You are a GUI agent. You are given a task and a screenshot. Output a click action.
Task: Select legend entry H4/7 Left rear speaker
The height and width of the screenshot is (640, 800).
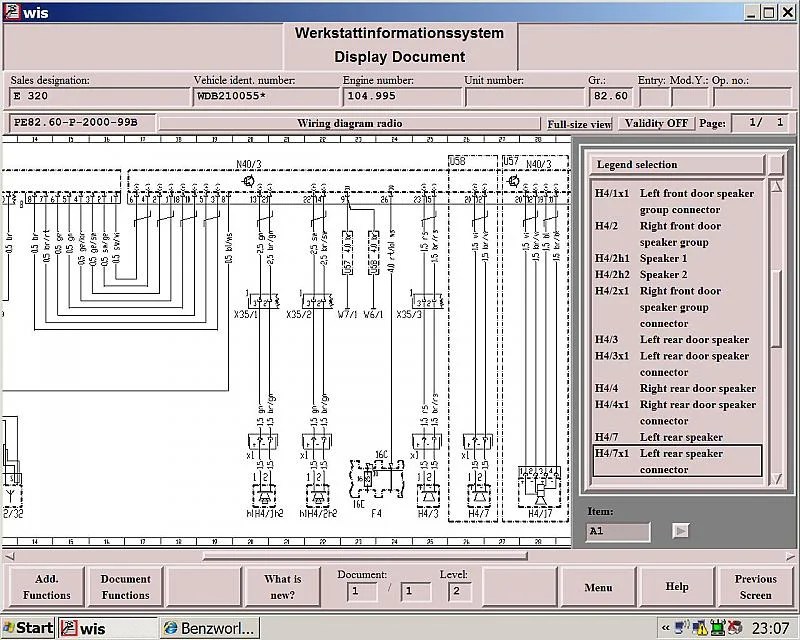678,437
